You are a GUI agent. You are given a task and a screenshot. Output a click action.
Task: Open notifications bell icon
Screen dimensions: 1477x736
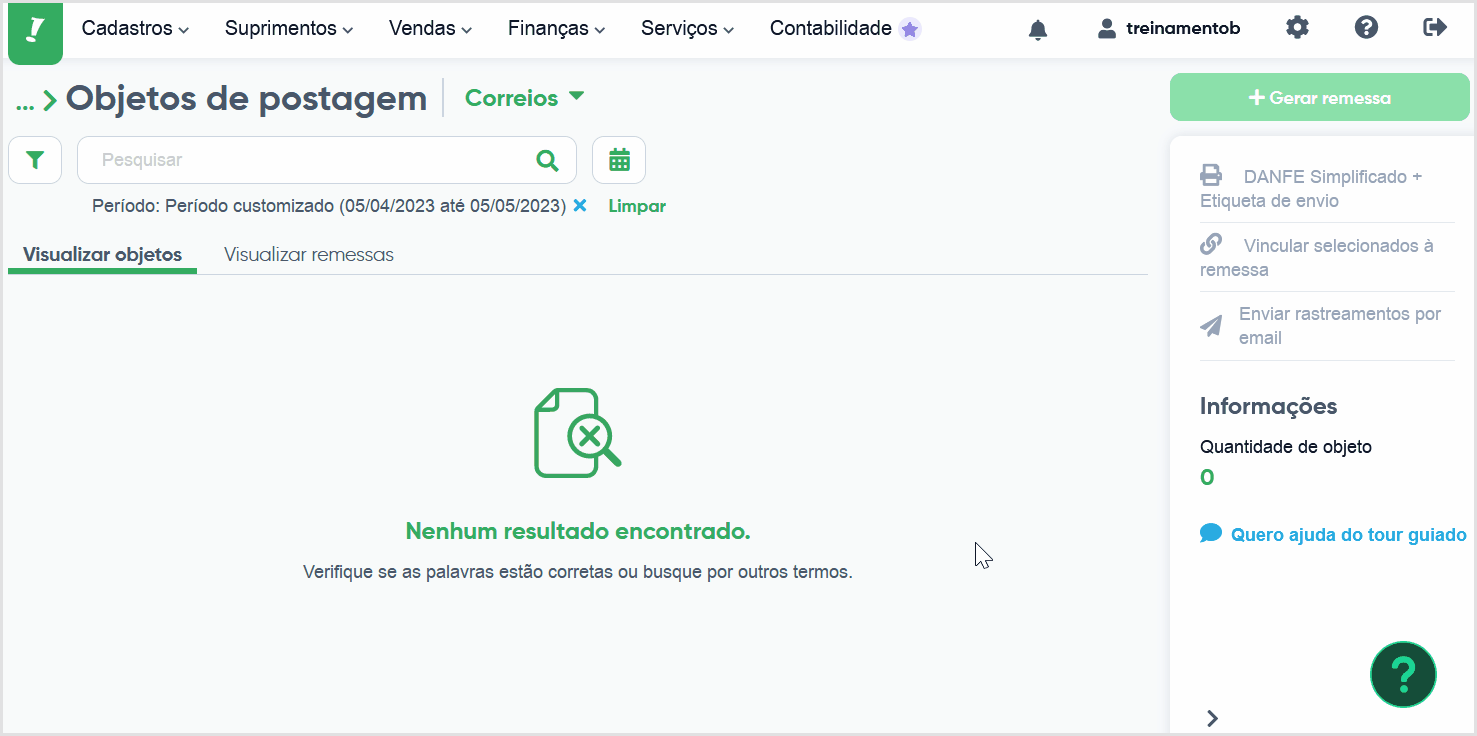[1038, 29]
